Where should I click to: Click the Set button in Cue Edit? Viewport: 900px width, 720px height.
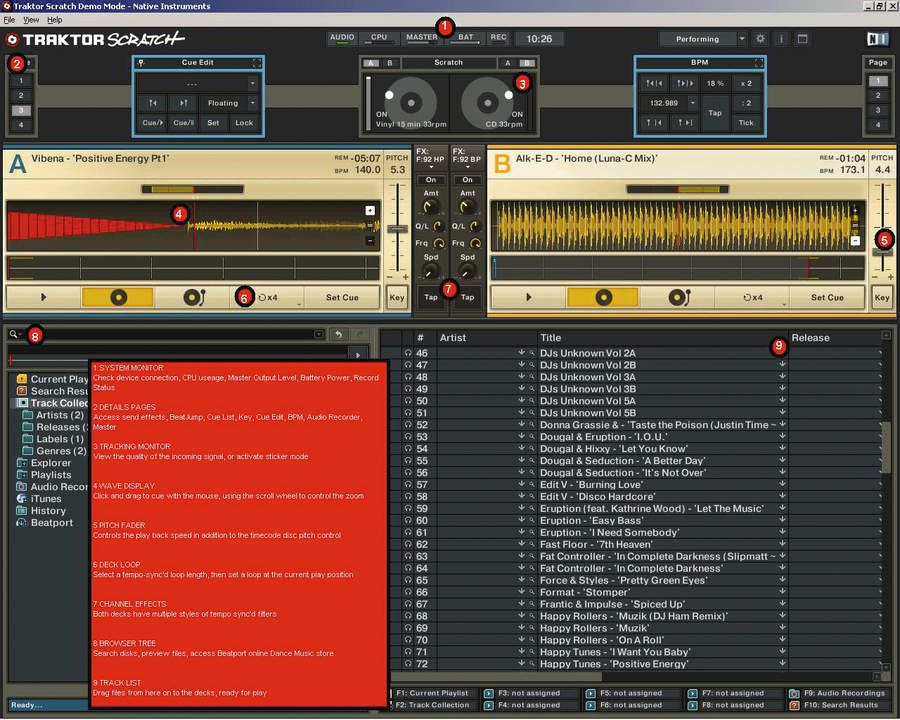(213, 123)
